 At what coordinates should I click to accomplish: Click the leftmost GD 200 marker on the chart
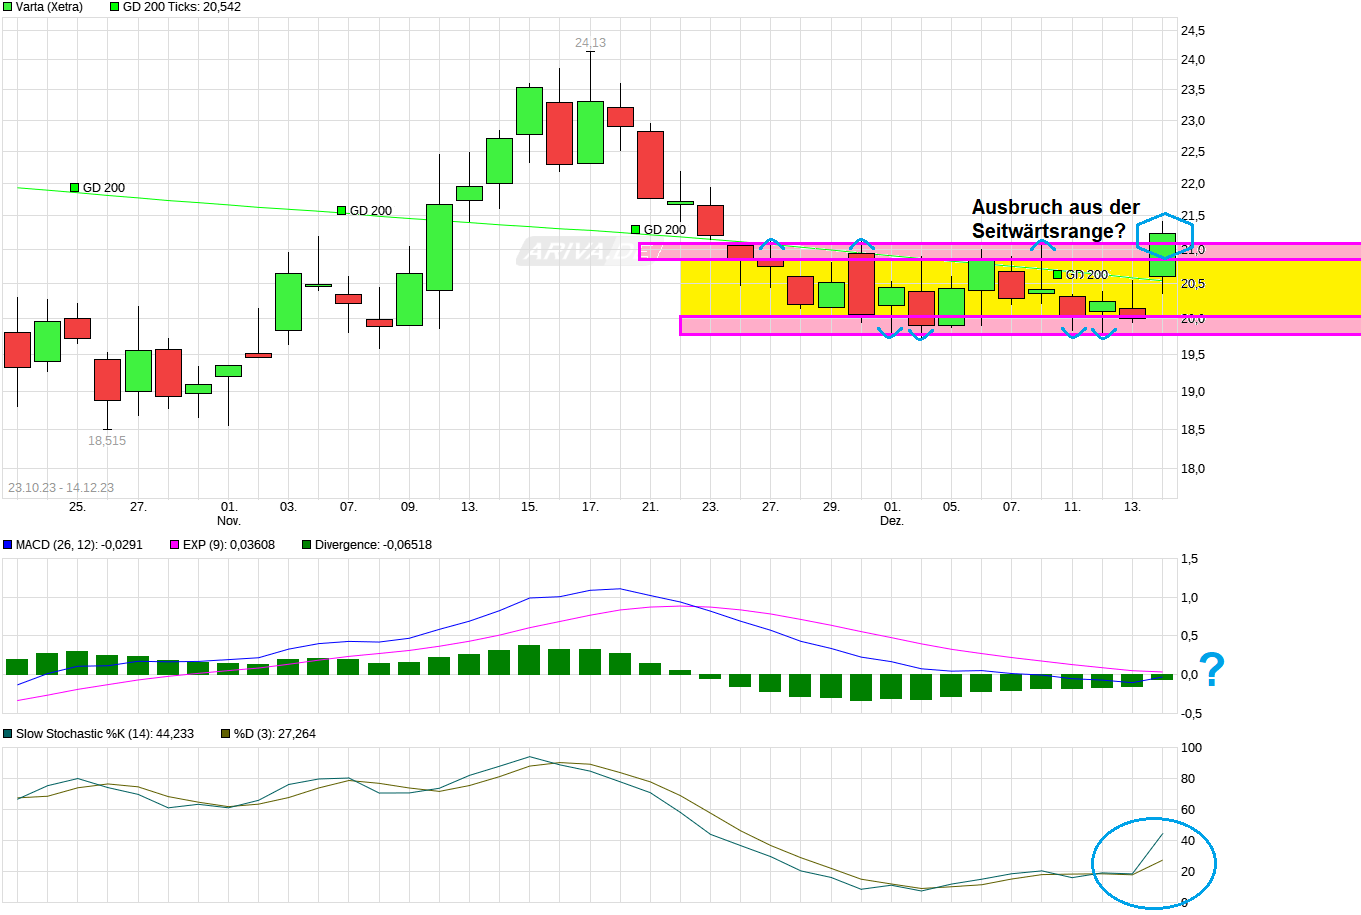pyautogui.click(x=73, y=185)
